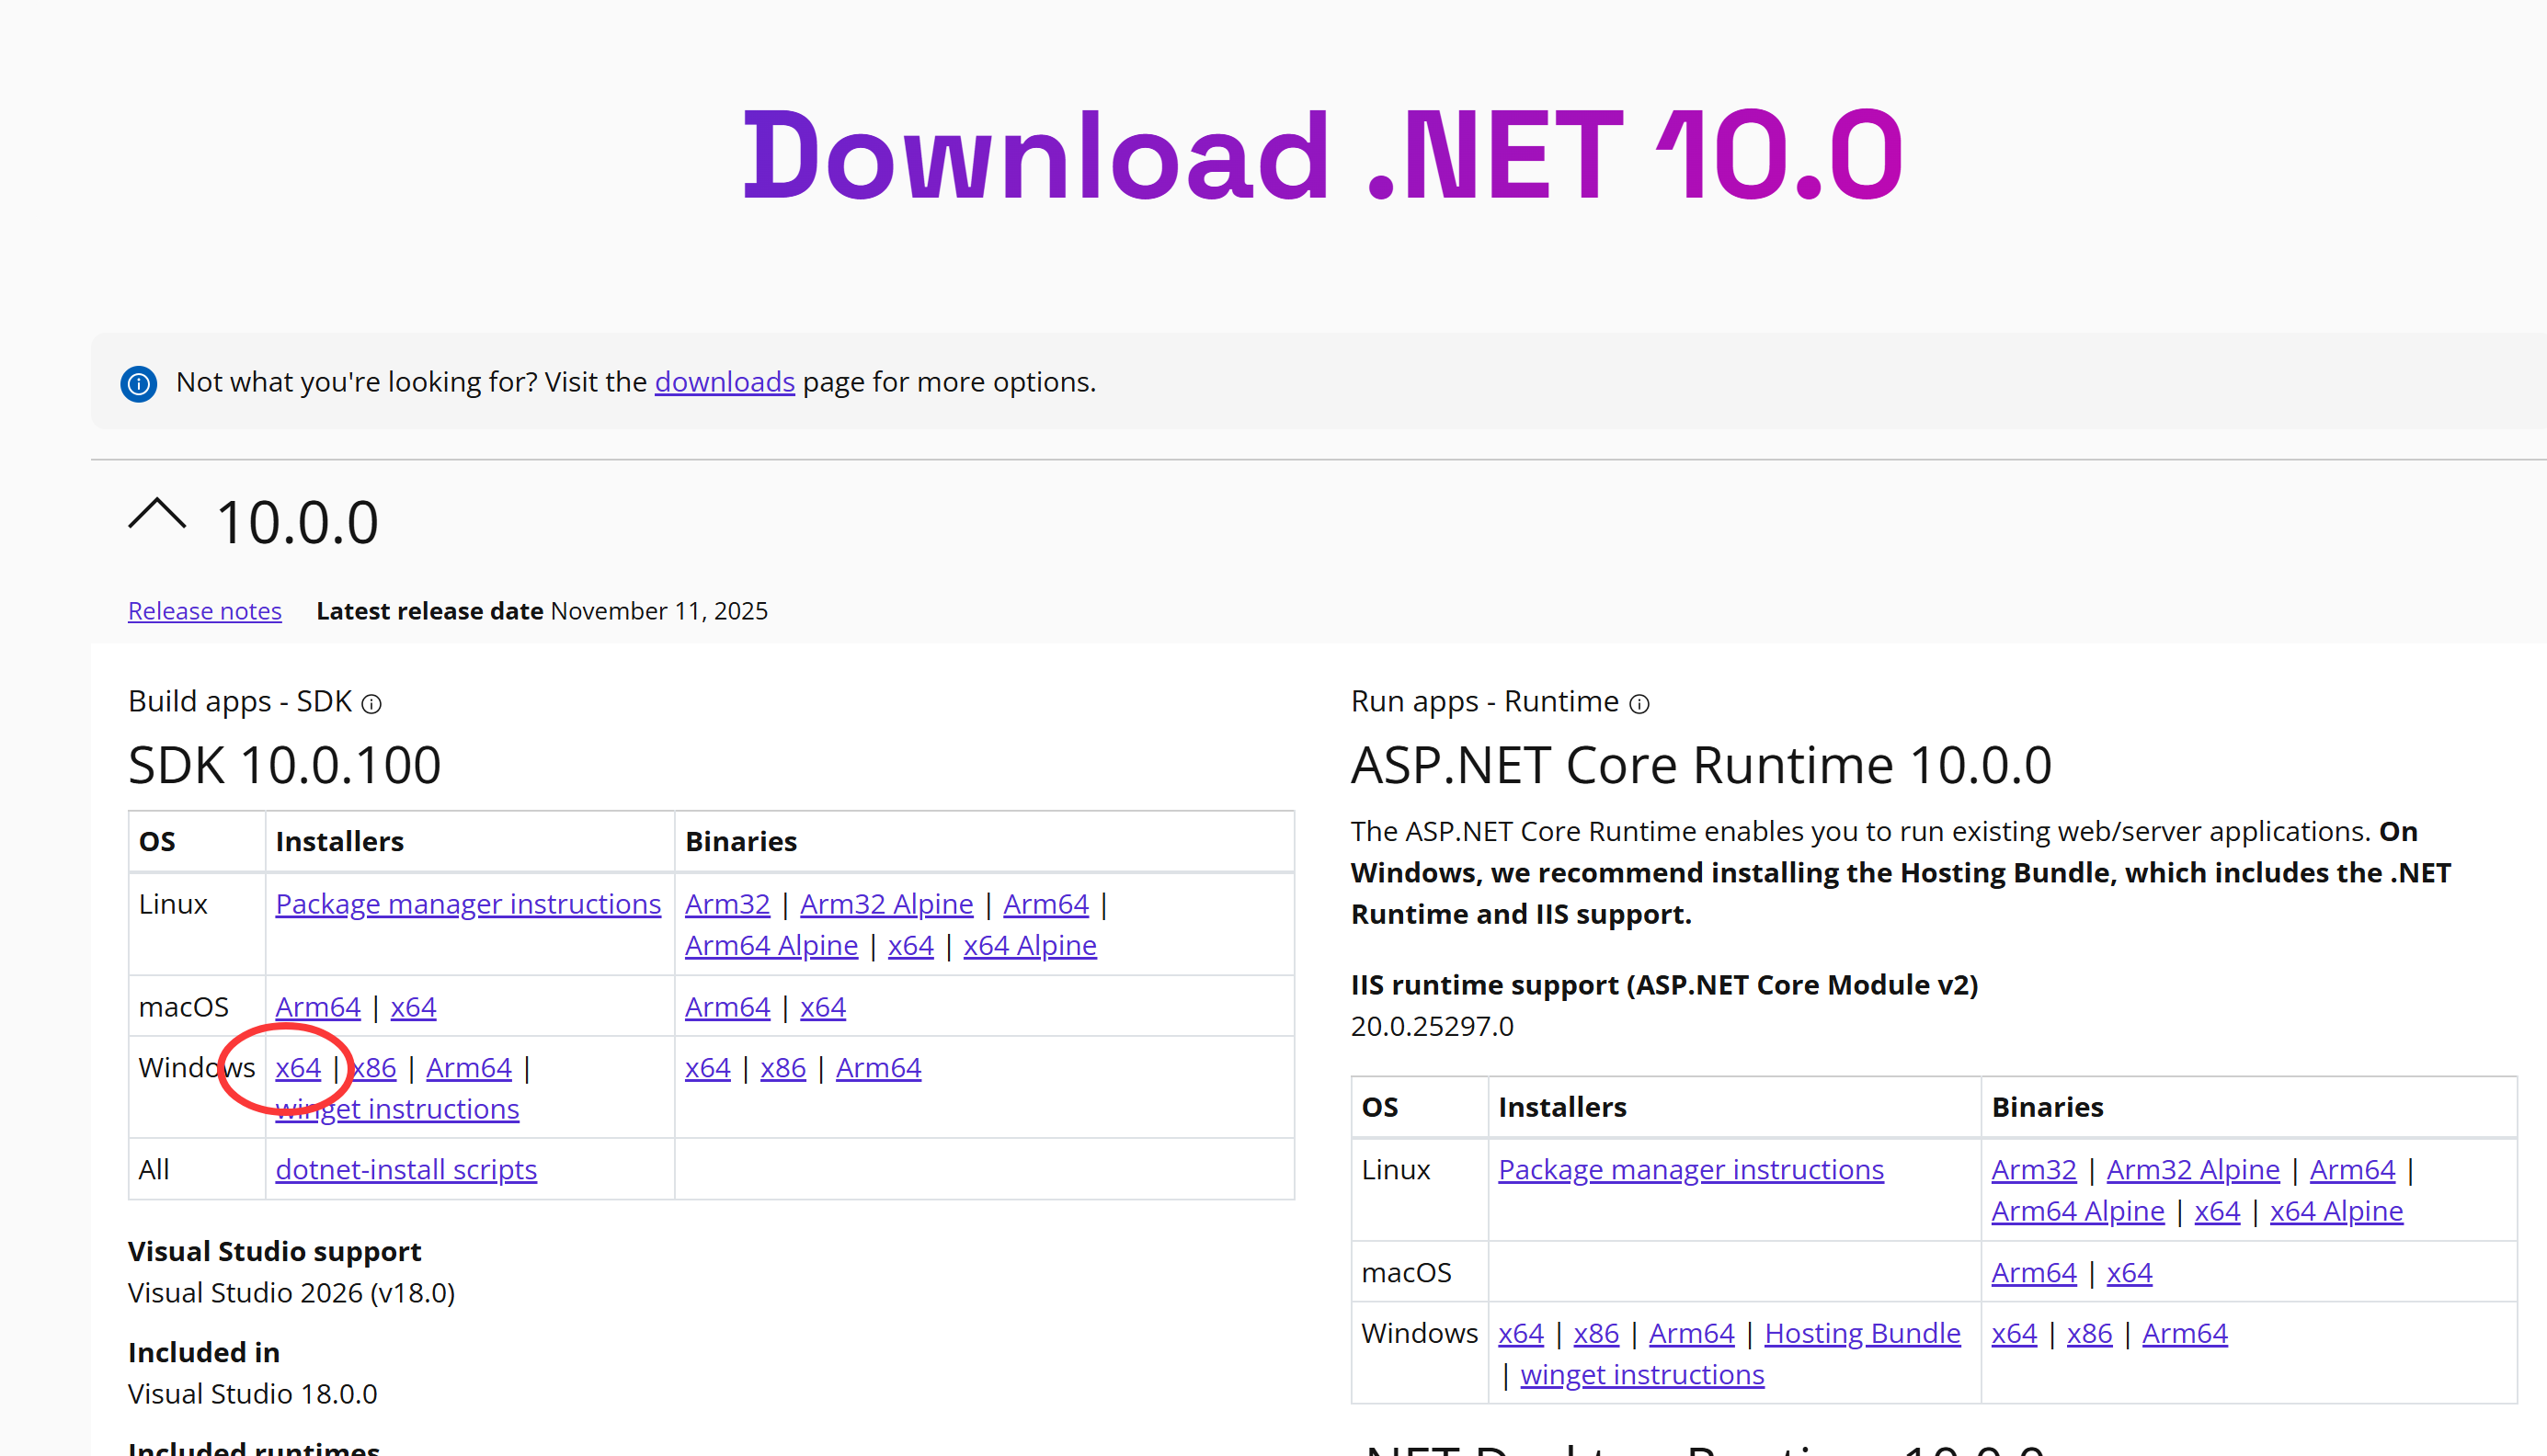2547x1456 pixels.
Task: Click the info icon in the notification banner
Action: (139, 384)
